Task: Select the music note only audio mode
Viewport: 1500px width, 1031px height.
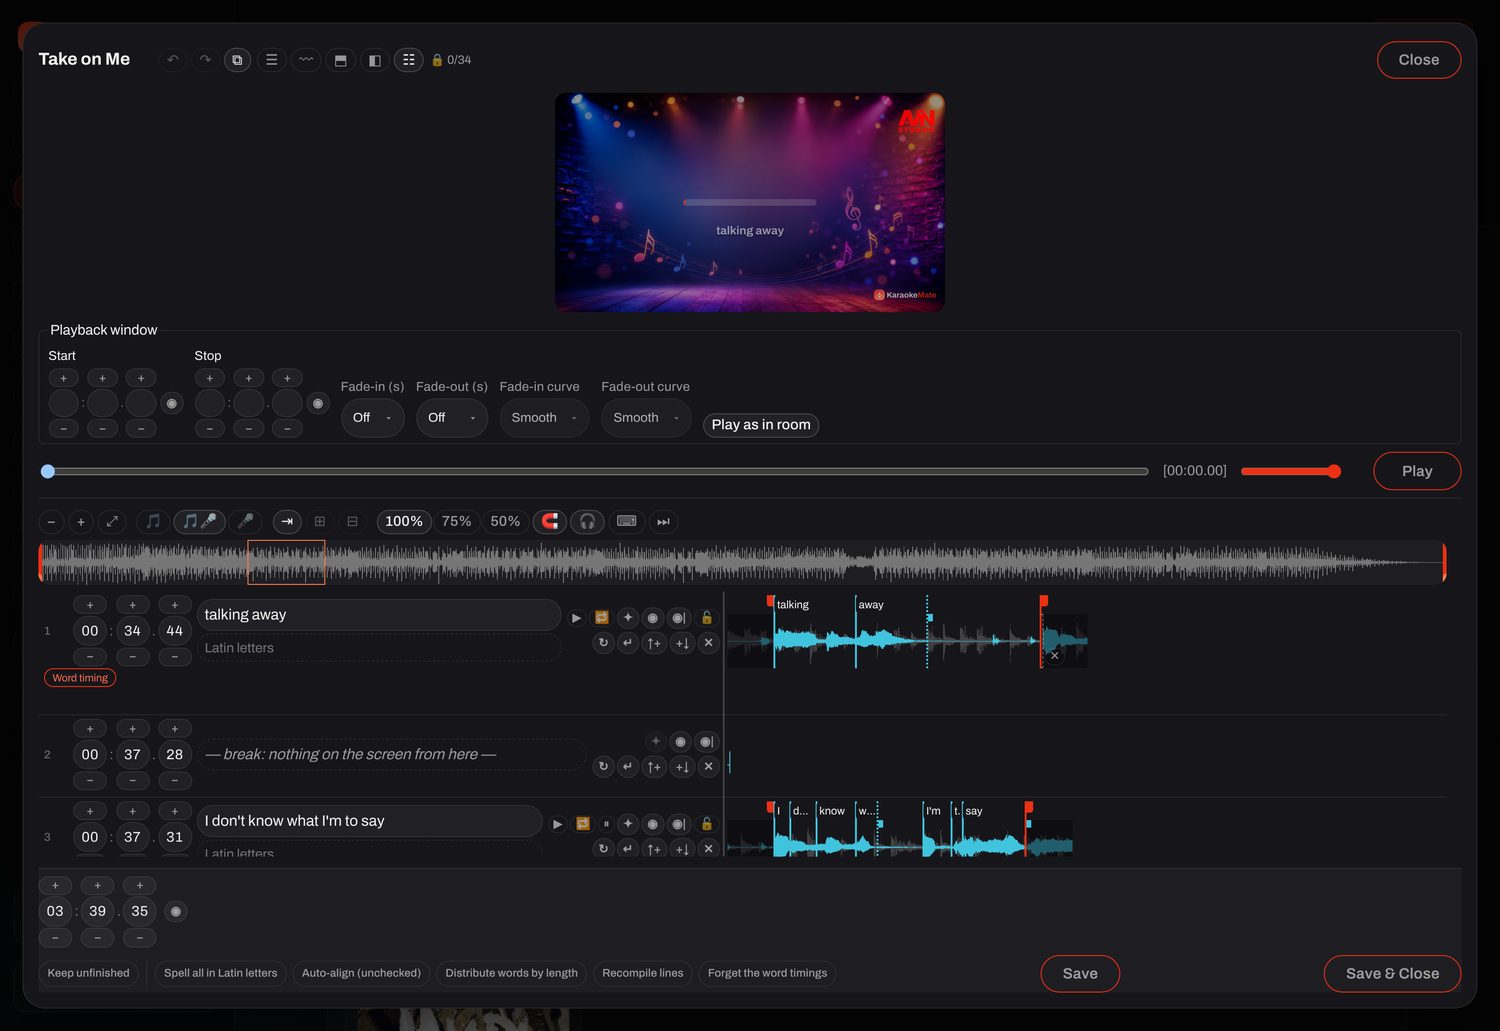Action: coord(153,521)
